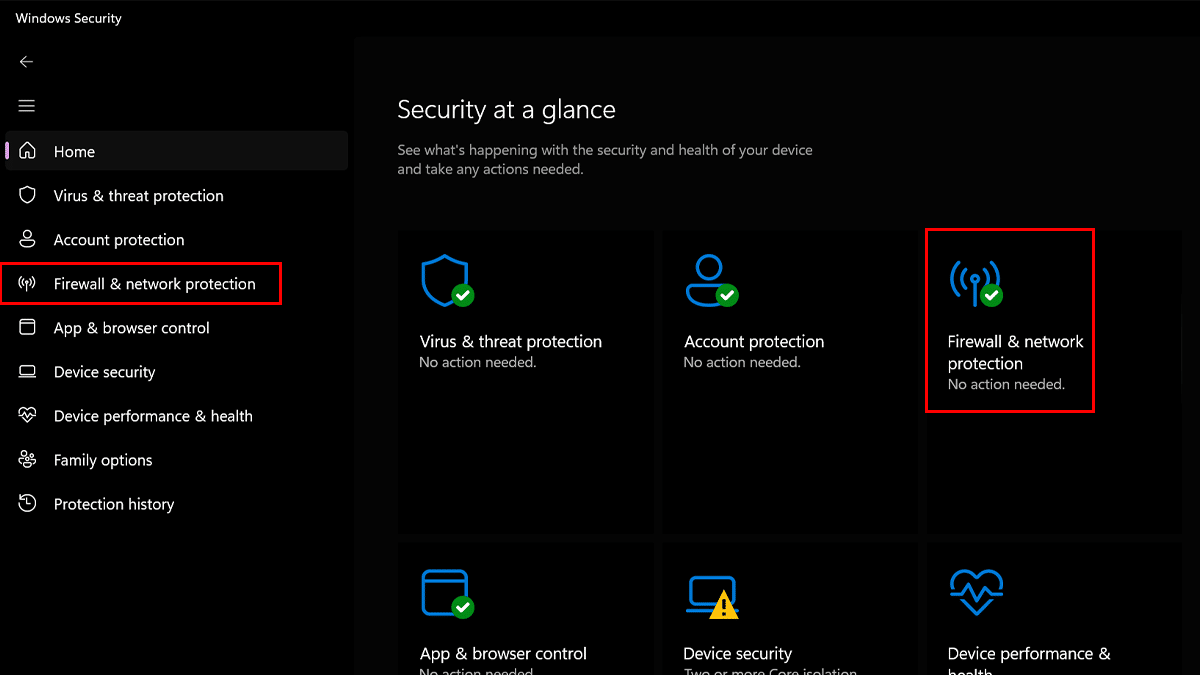Click App & browser control sidebar icon
The height and width of the screenshot is (675, 1200).
pos(28,328)
